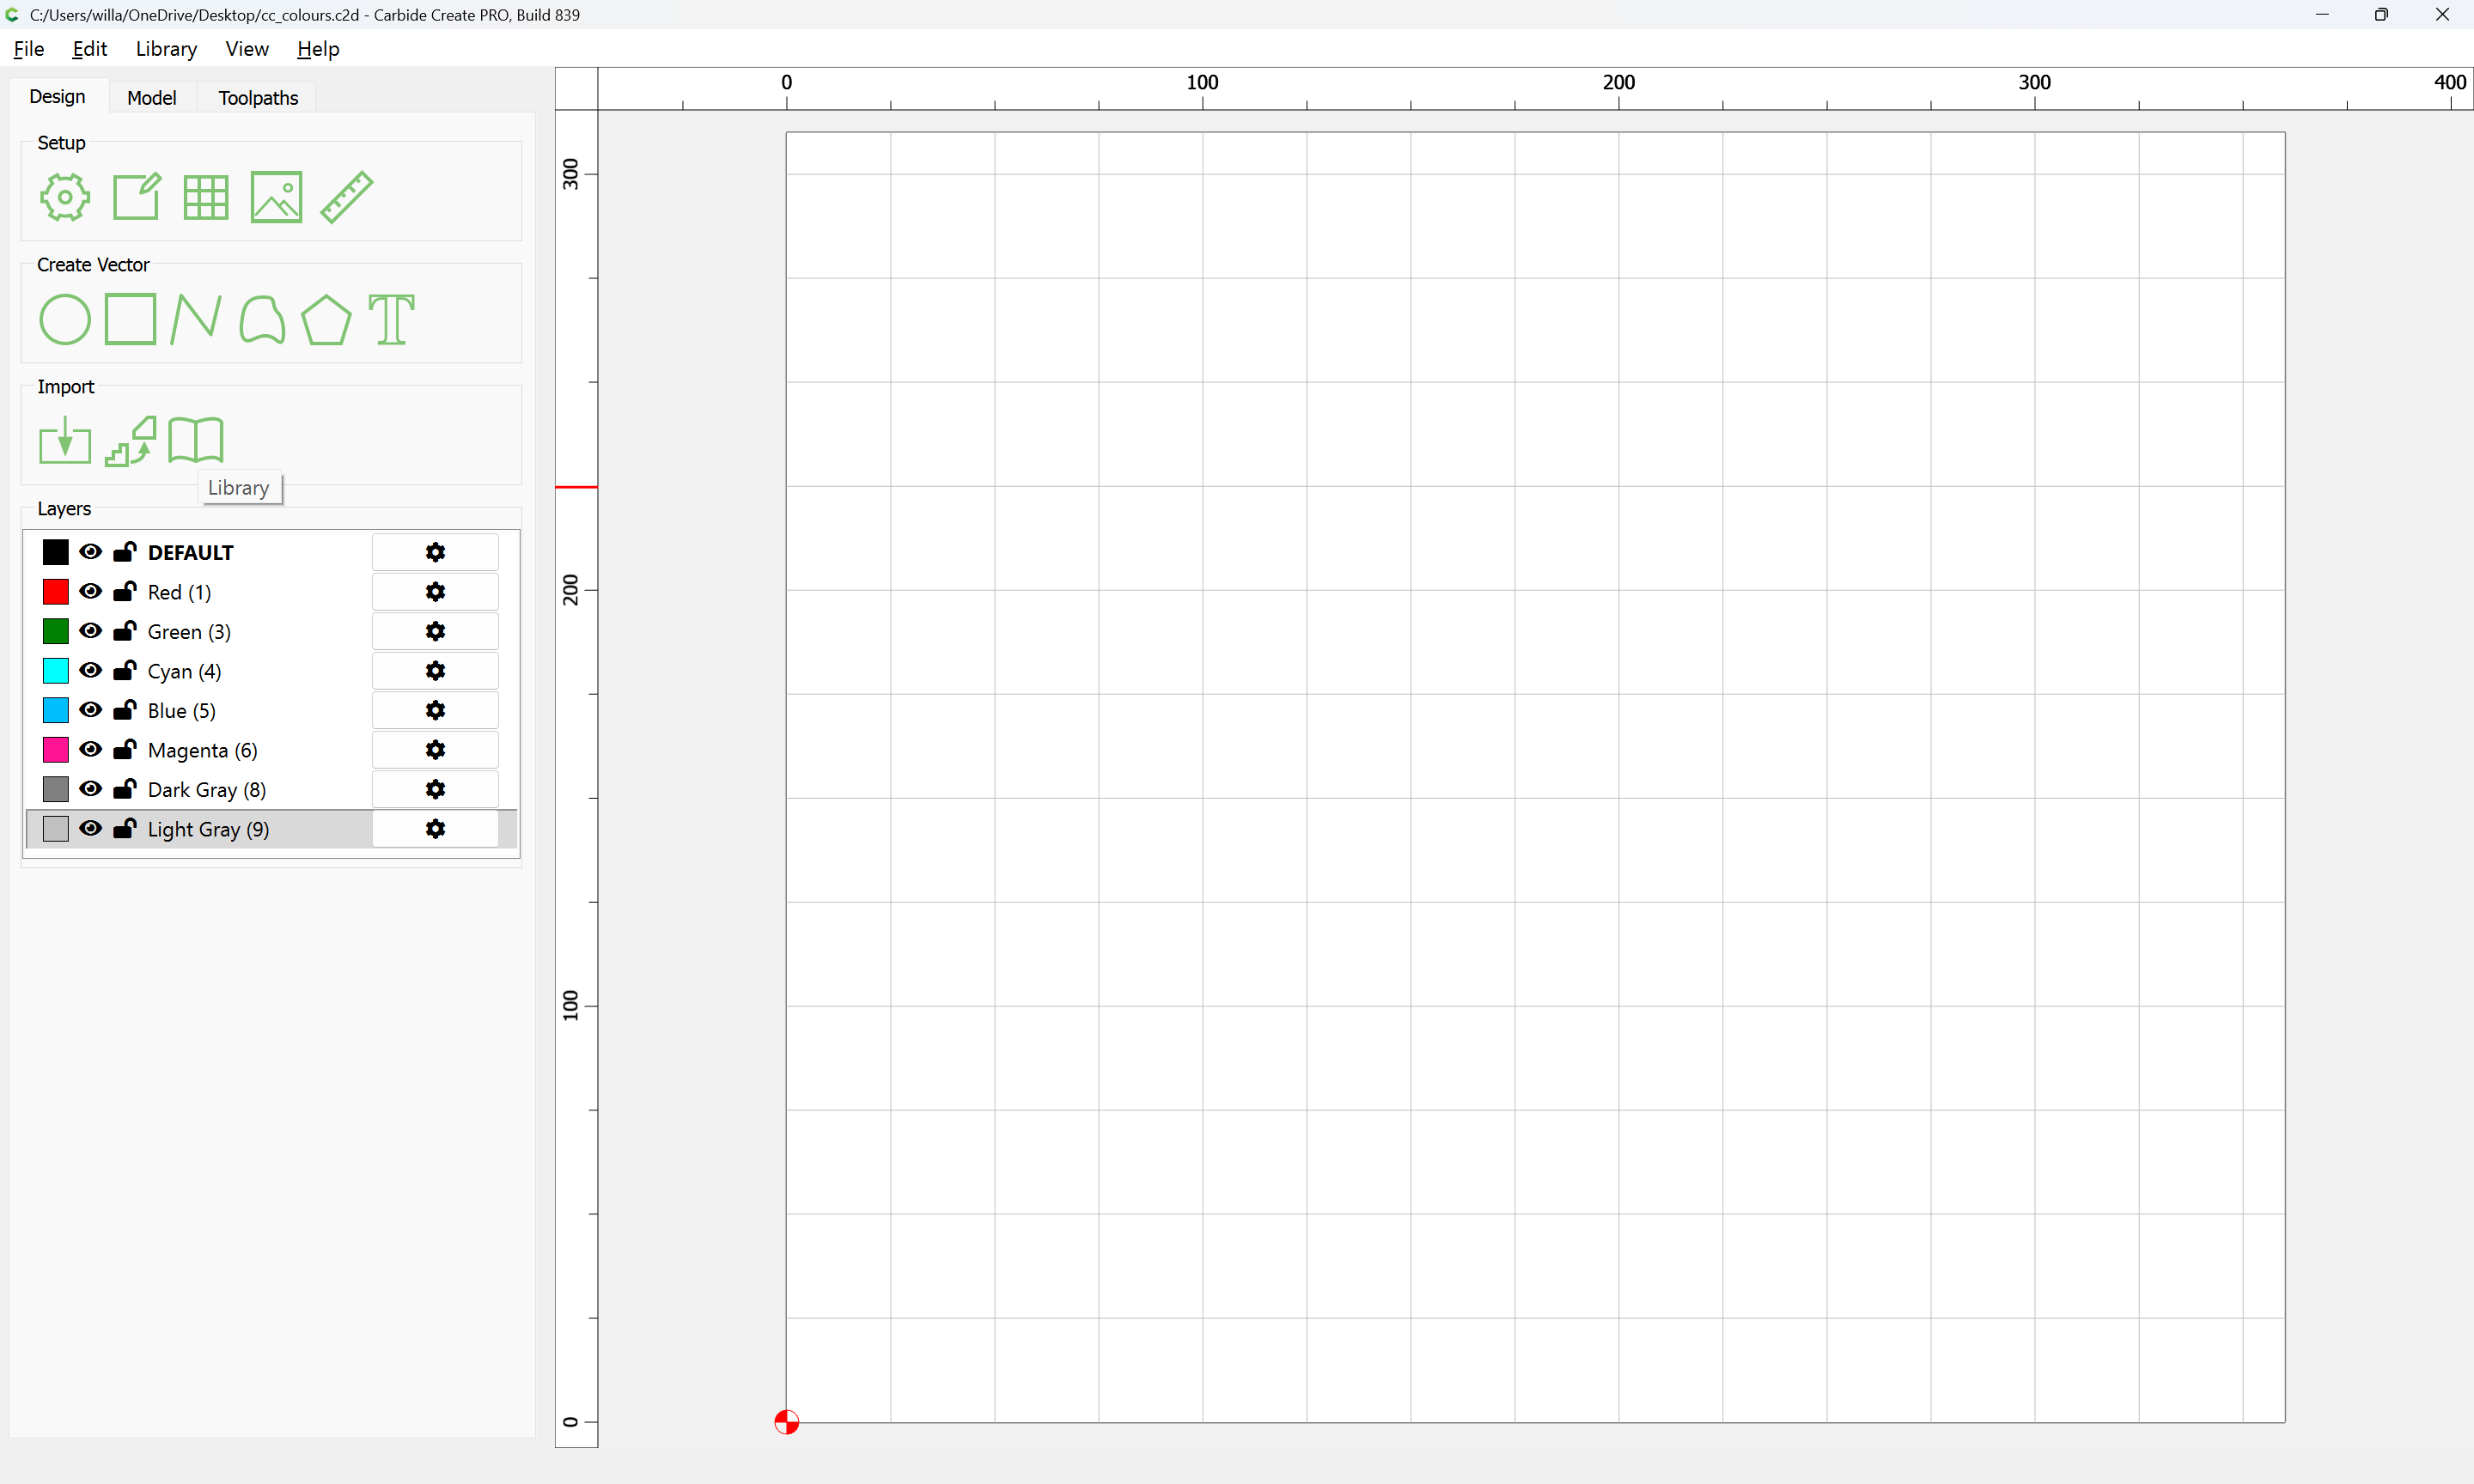The height and width of the screenshot is (1484, 2474).
Task: Toggle visibility of Cyan (4) layer
Action: click(x=90, y=670)
